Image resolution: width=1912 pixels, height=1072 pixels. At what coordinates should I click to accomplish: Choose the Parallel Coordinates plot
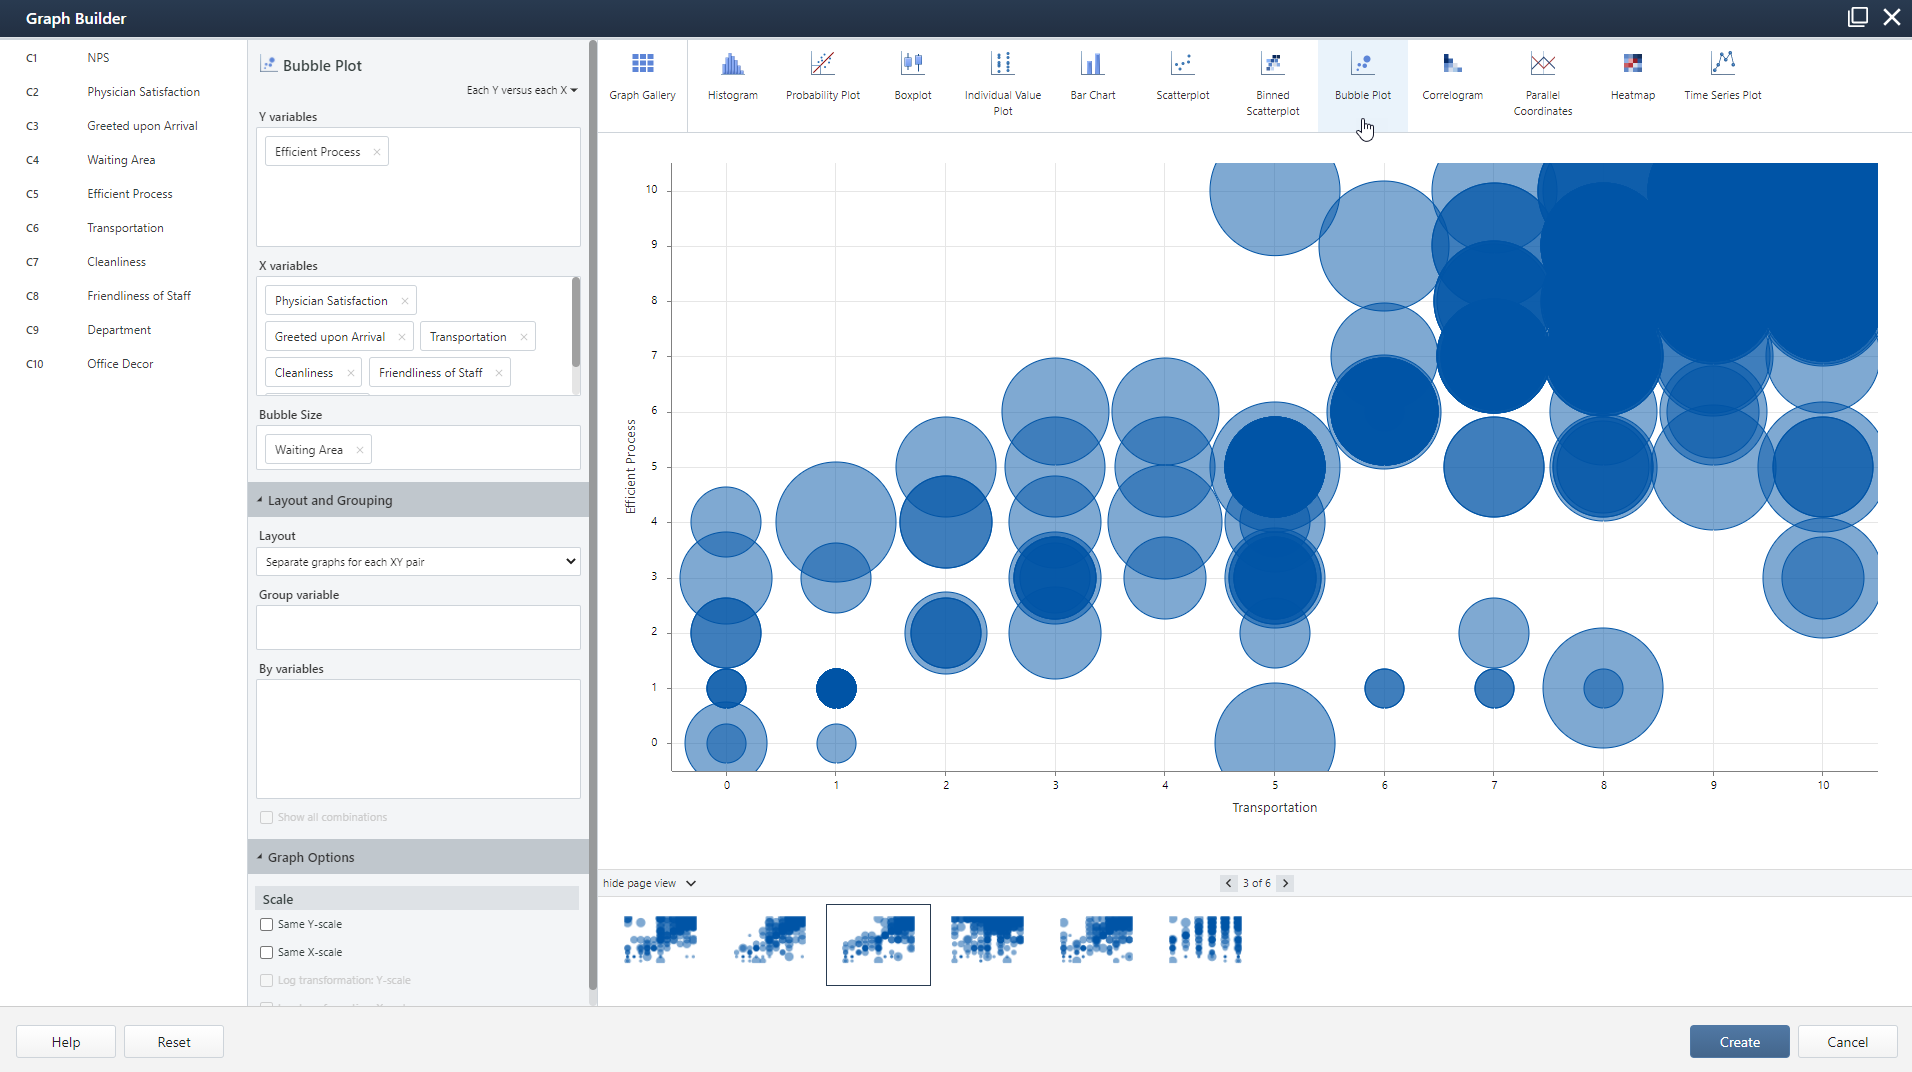[1542, 85]
